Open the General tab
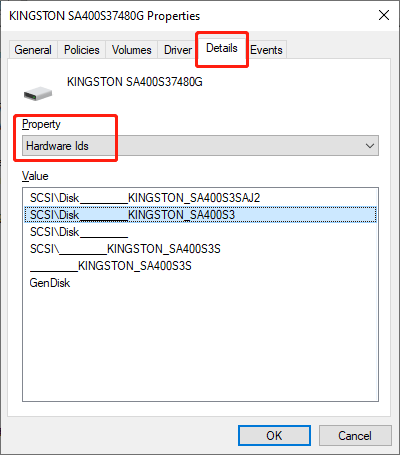 point(33,50)
